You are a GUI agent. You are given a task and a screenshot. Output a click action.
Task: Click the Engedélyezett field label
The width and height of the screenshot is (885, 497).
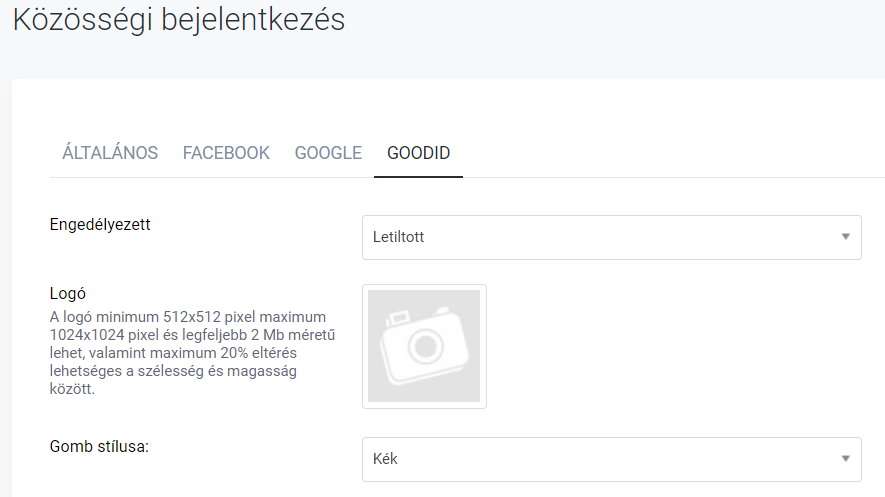(x=100, y=225)
